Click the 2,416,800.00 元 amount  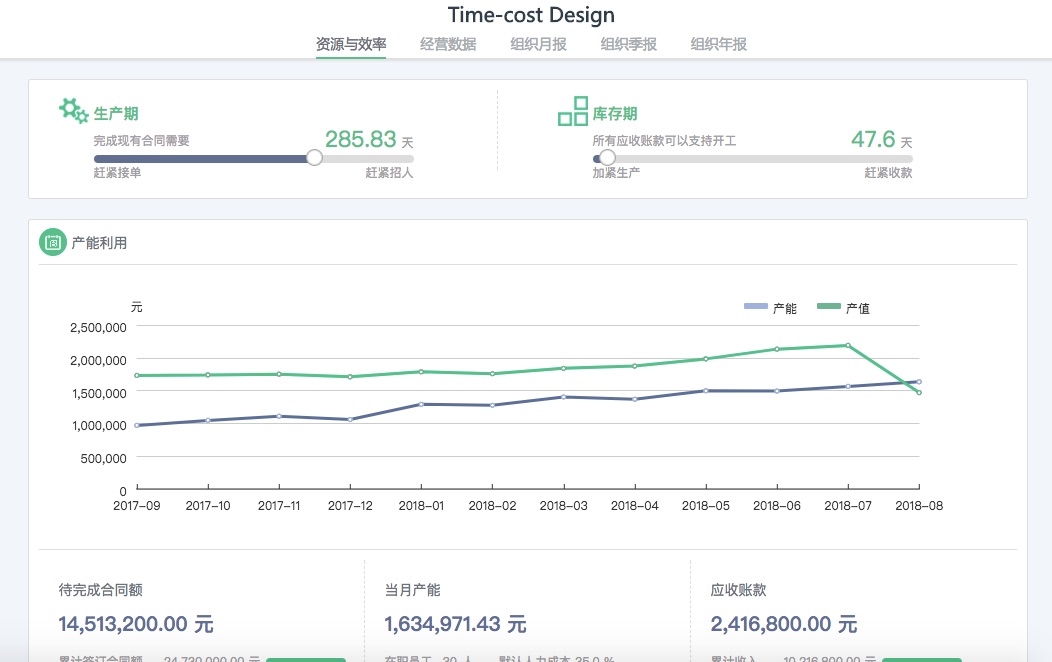784,624
